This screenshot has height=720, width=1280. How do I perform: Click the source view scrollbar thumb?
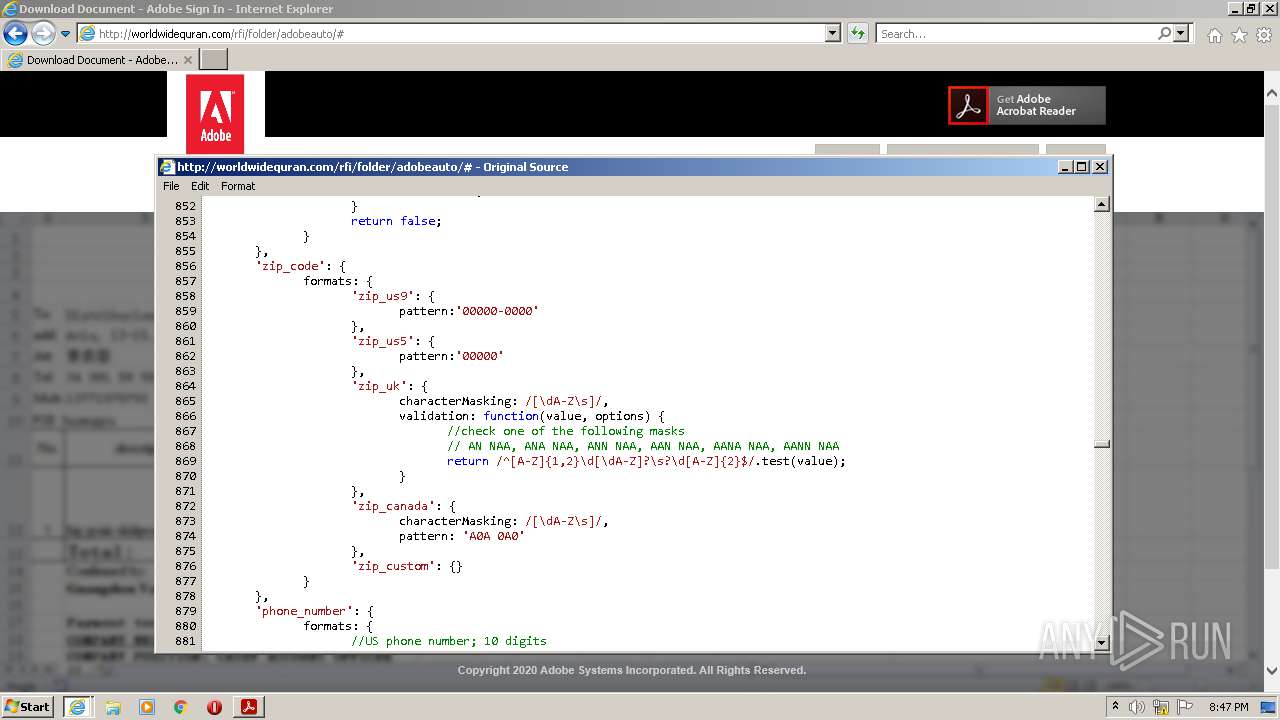pos(1102,445)
